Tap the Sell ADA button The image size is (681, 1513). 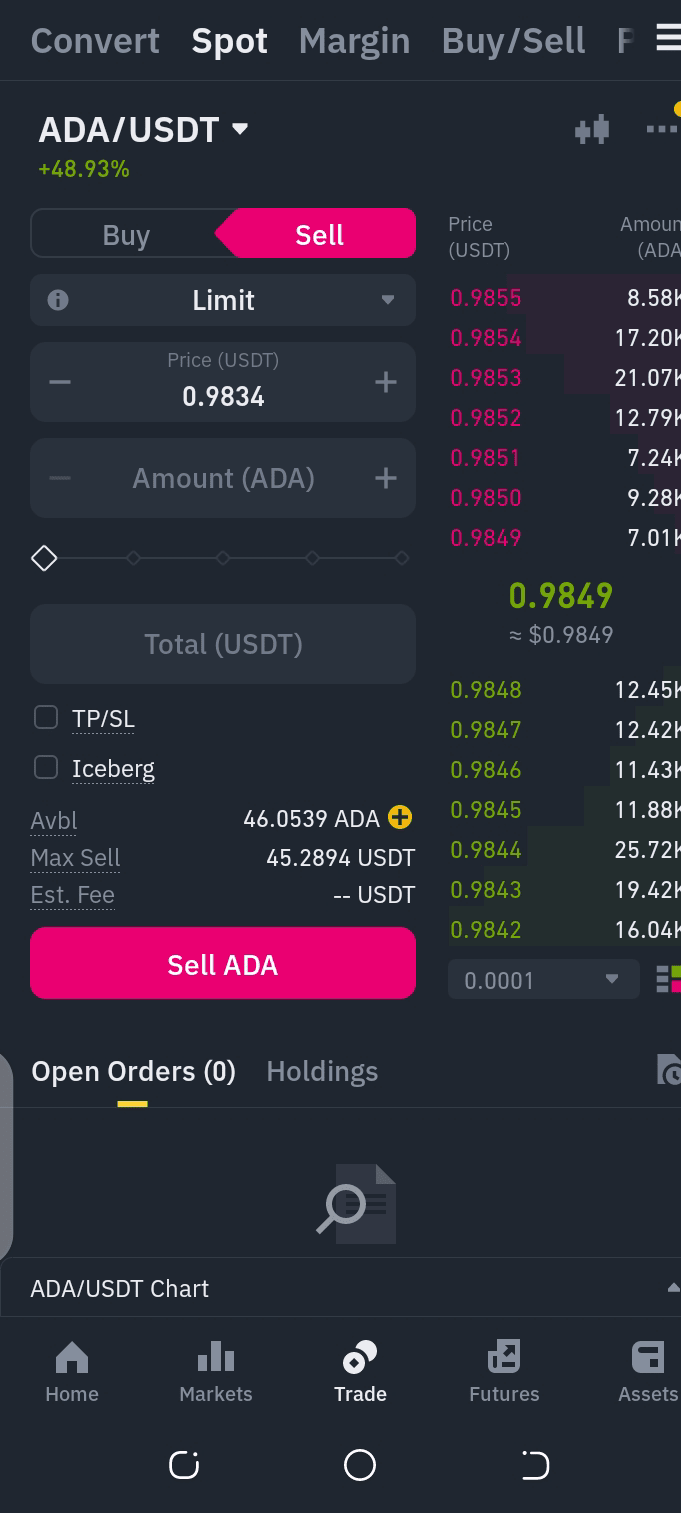(223, 963)
